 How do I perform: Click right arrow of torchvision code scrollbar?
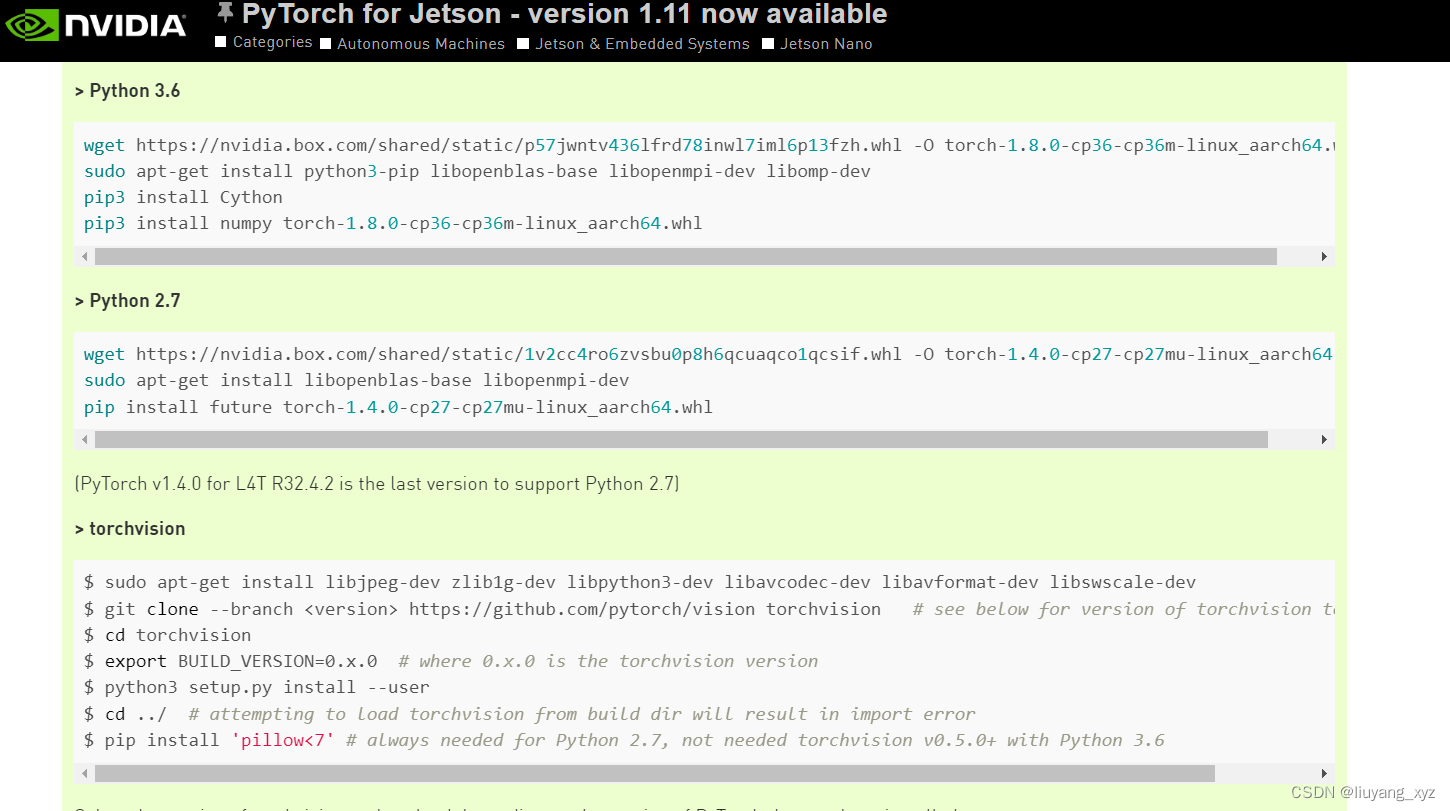[1324, 774]
